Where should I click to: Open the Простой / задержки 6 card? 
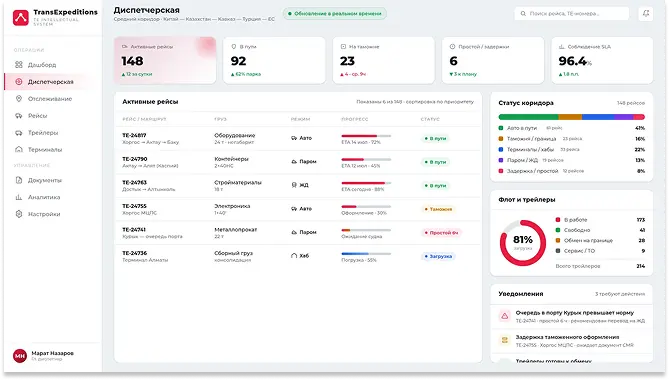pos(493,60)
